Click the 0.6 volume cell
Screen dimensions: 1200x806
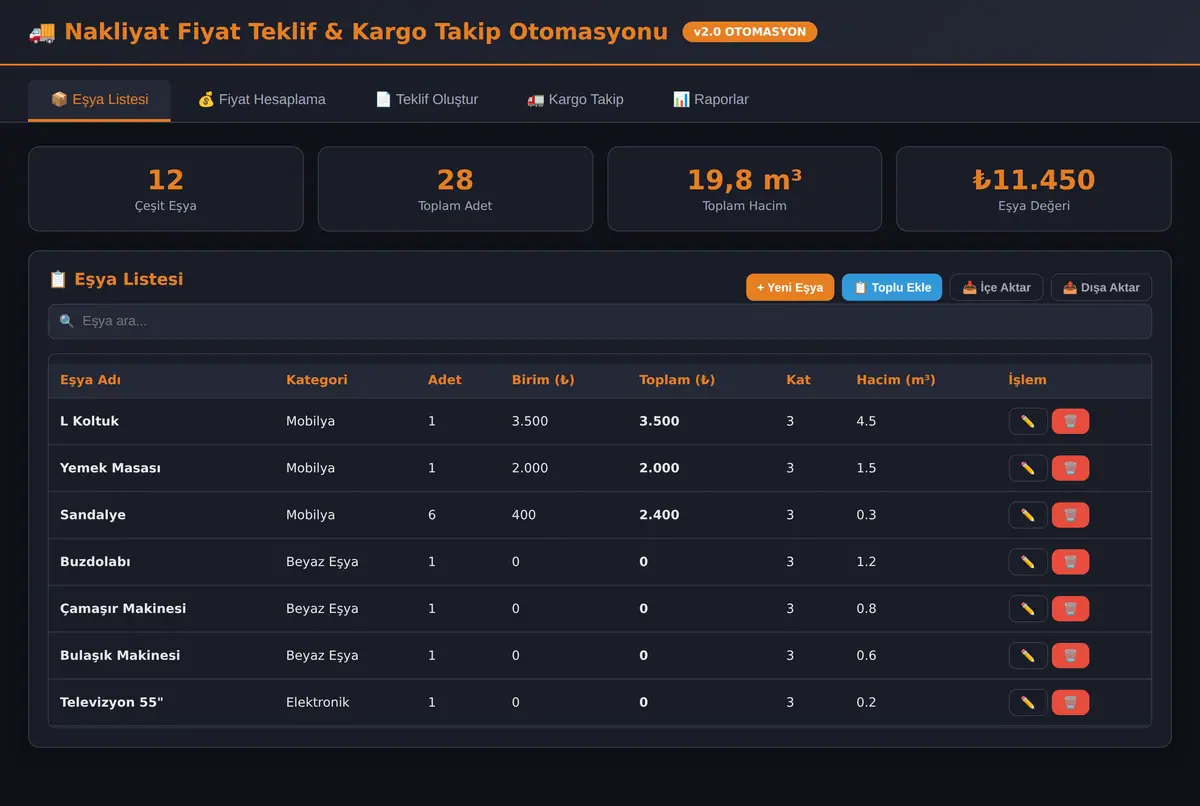[866, 655]
